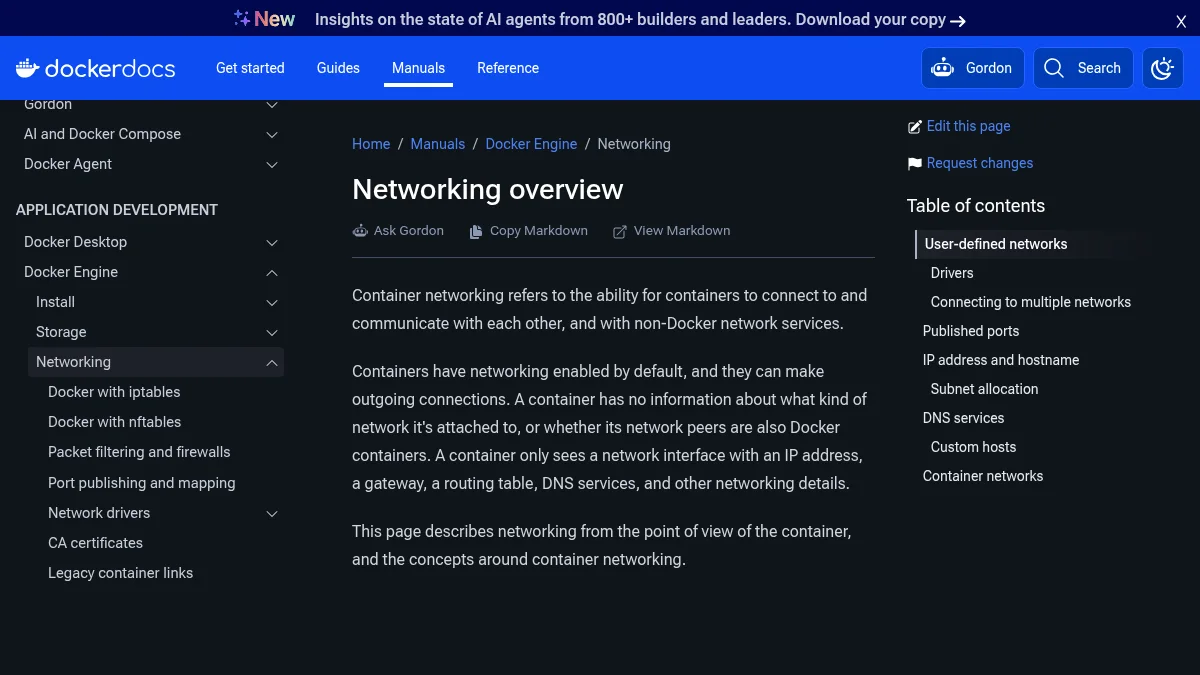
Task: Collapse the Networking section chevron
Action: click(272, 362)
